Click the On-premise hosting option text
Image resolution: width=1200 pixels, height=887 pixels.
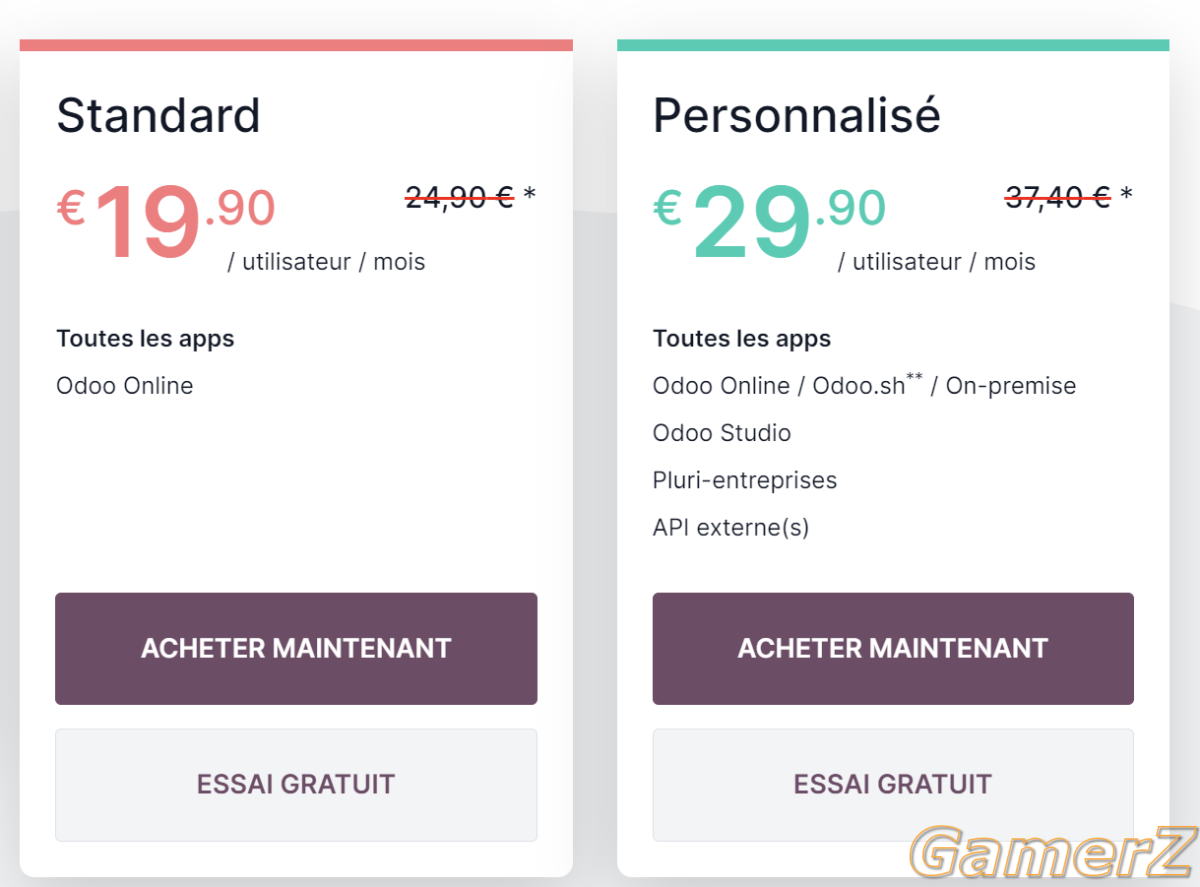pos(1011,386)
